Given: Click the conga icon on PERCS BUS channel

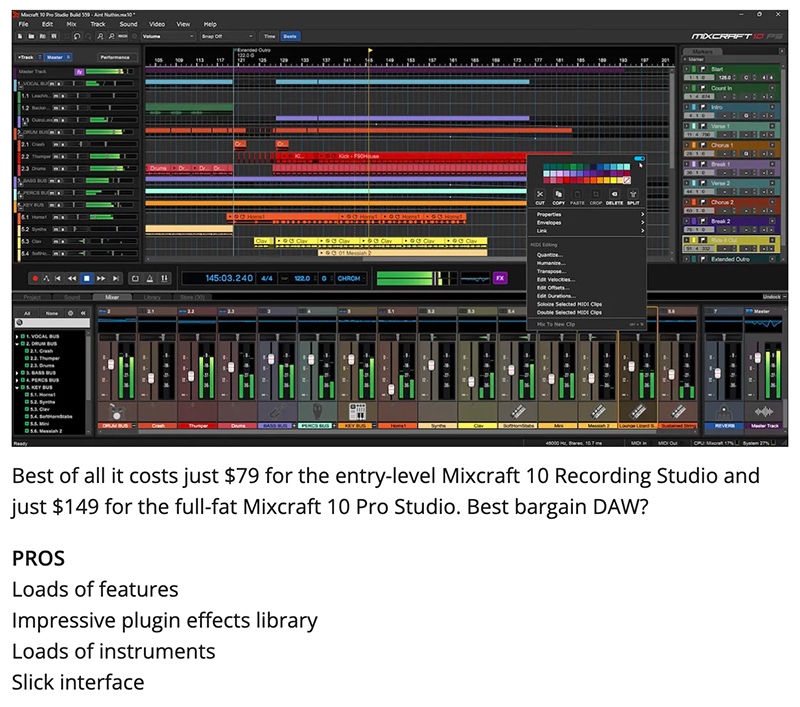Looking at the screenshot, I should [x=317, y=411].
